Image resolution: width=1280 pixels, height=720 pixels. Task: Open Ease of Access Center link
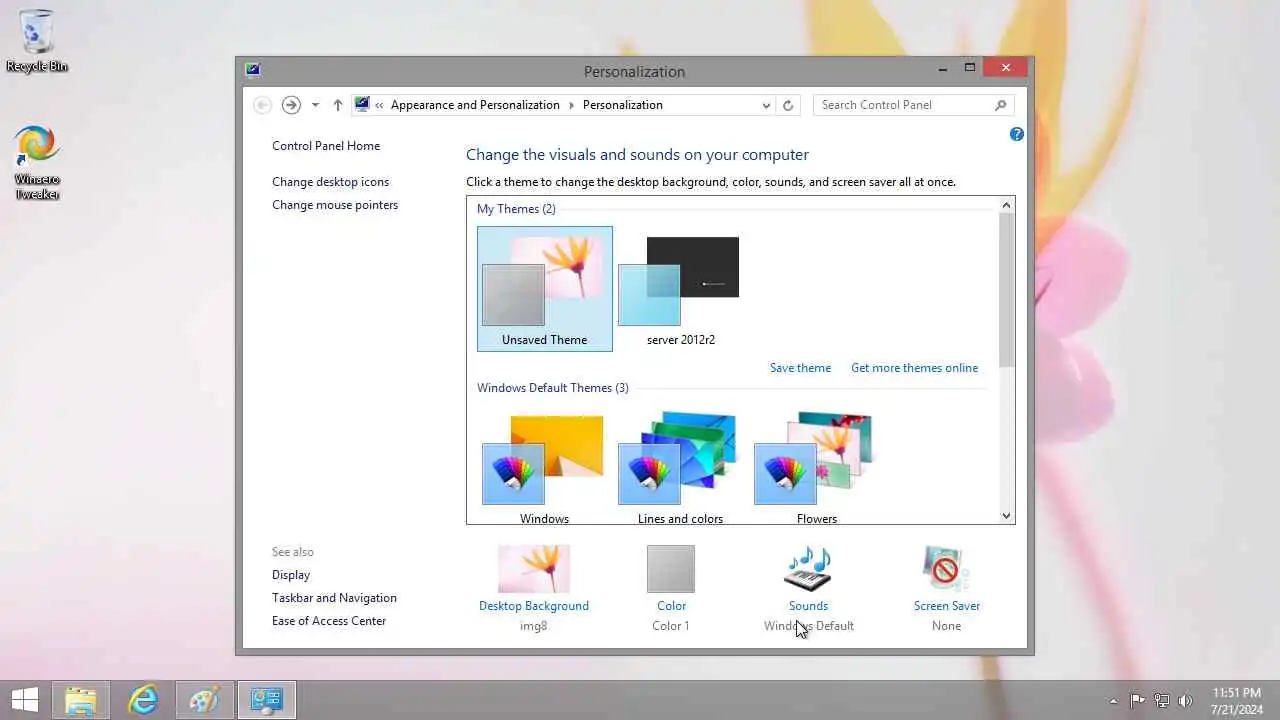(329, 621)
